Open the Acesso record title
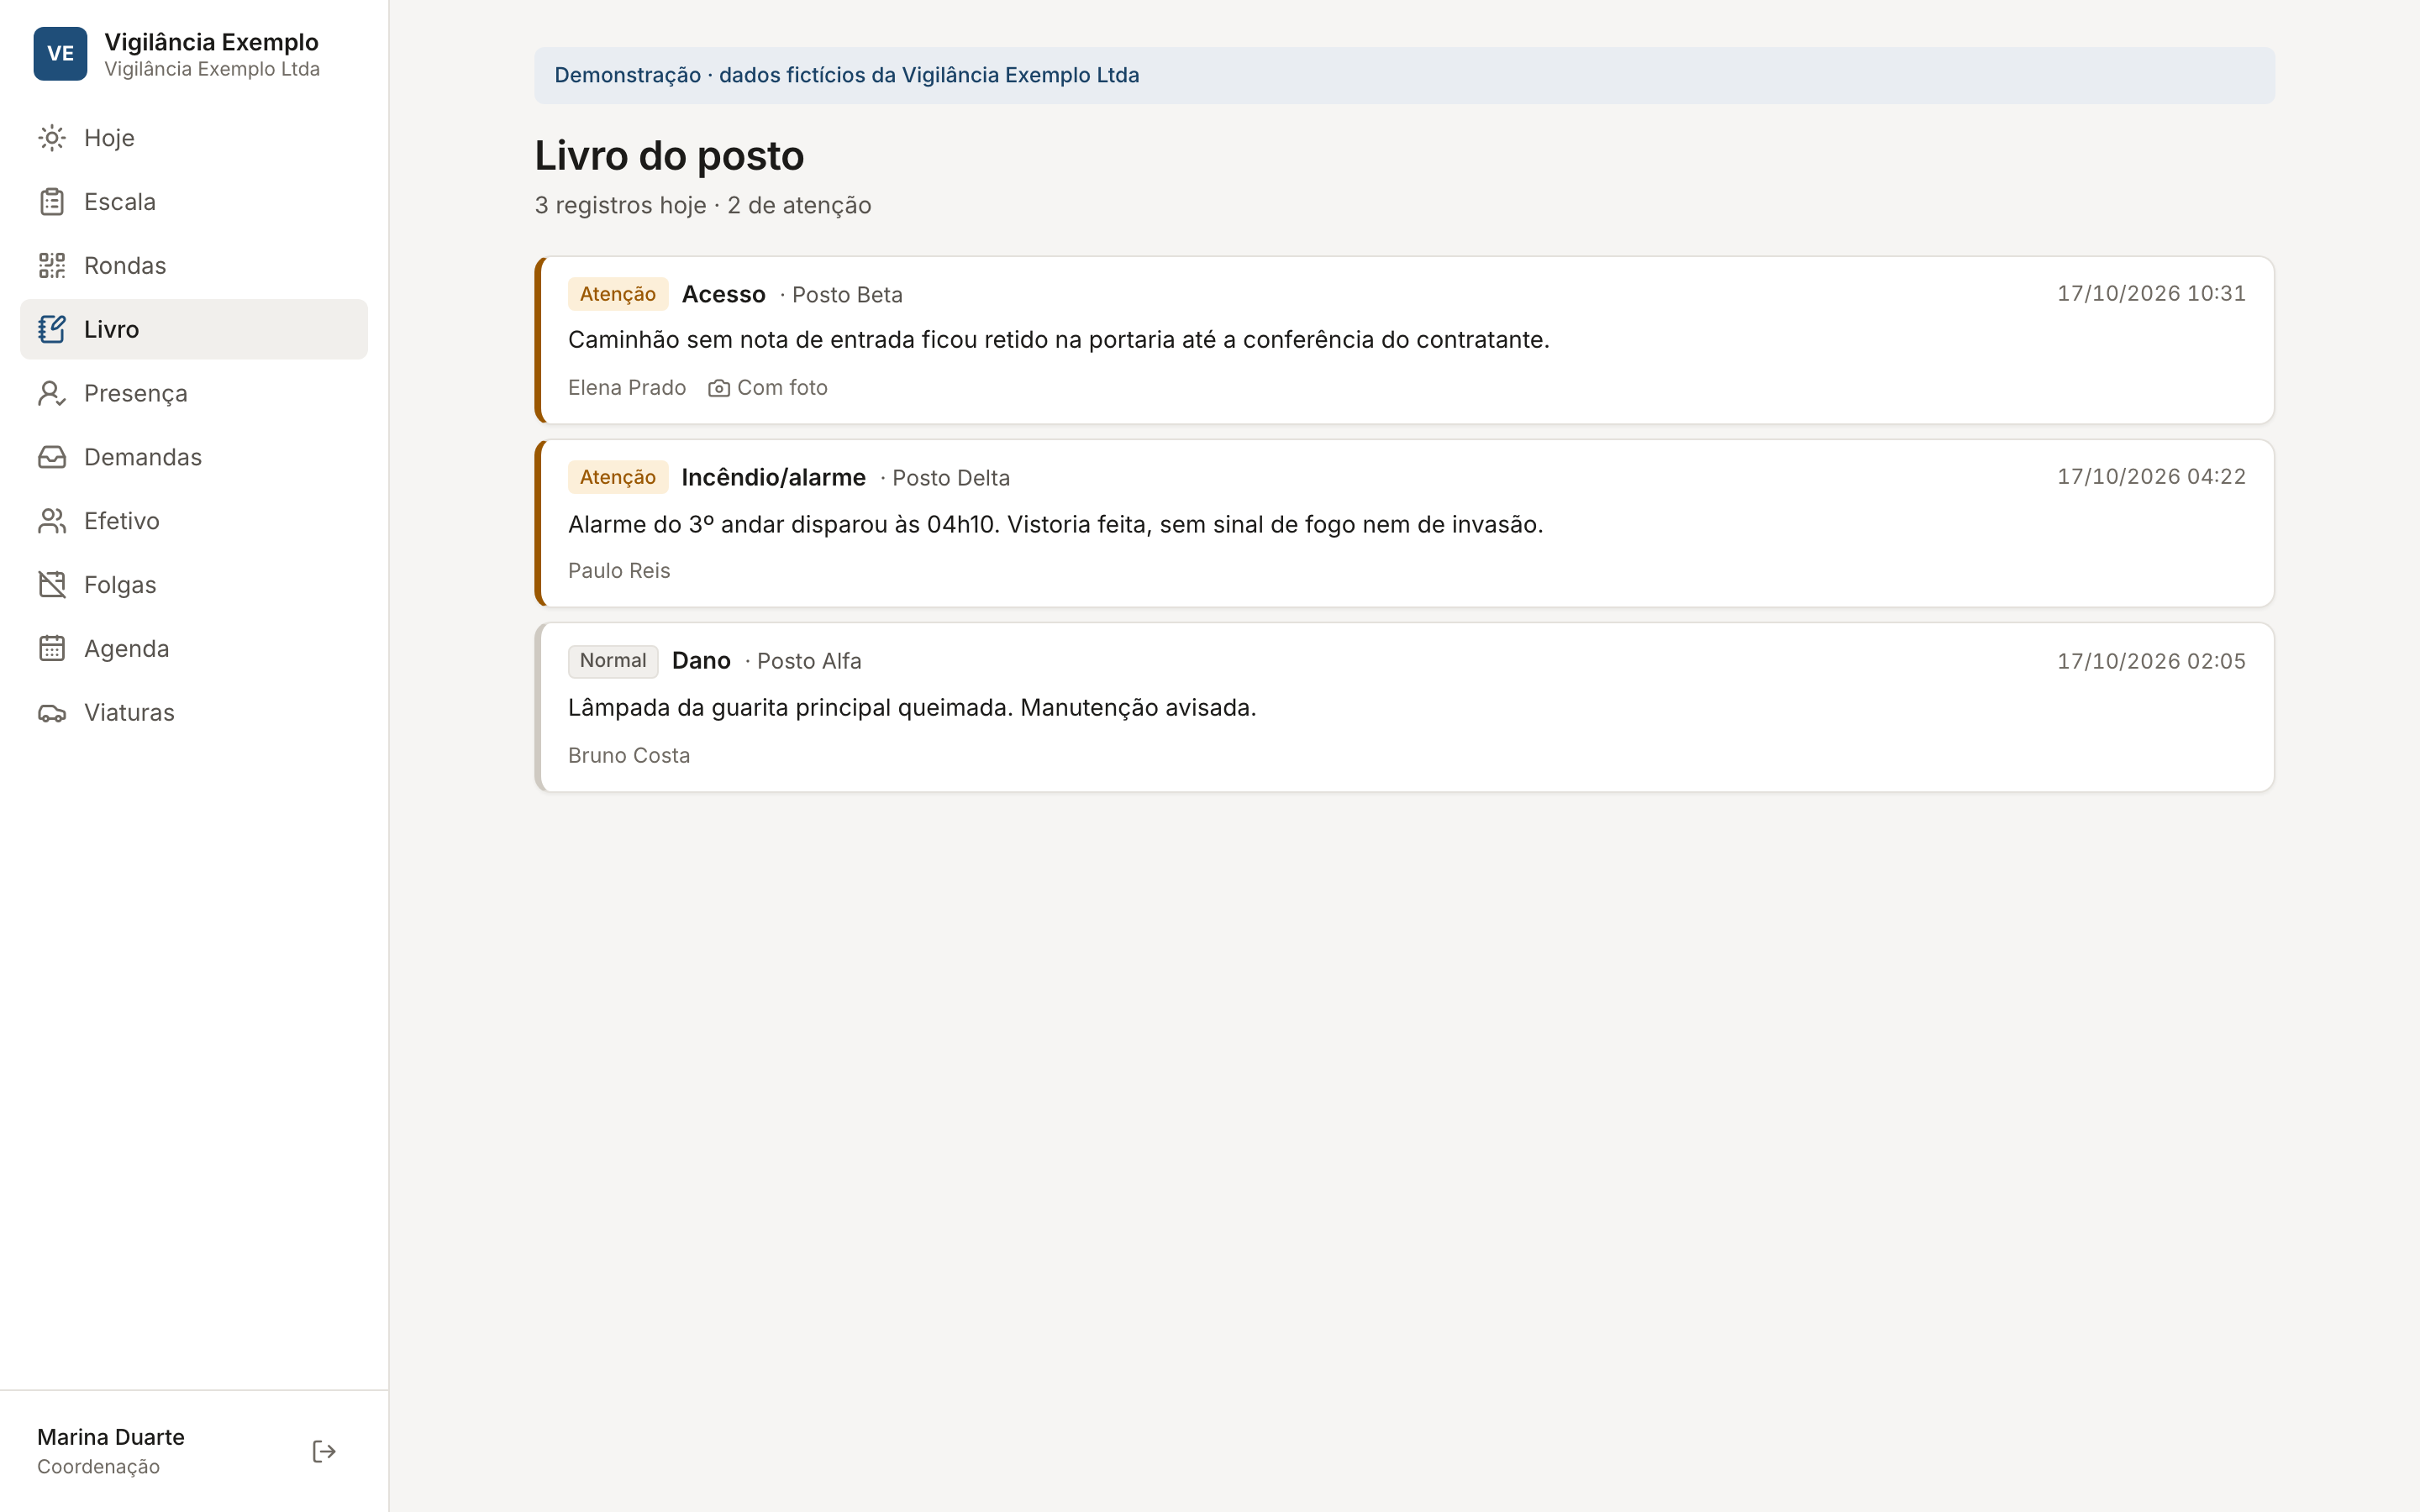Image resolution: width=2420 pixels, height=1512 pixels. coord(723,294)
